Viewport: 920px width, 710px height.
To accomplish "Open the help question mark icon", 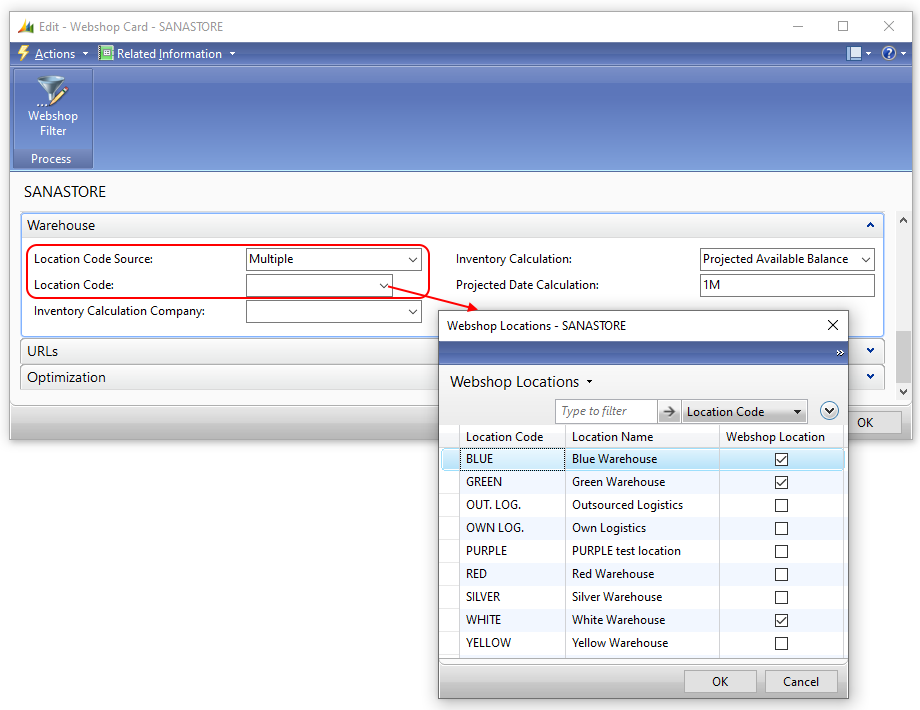I will tap(888, 54).
